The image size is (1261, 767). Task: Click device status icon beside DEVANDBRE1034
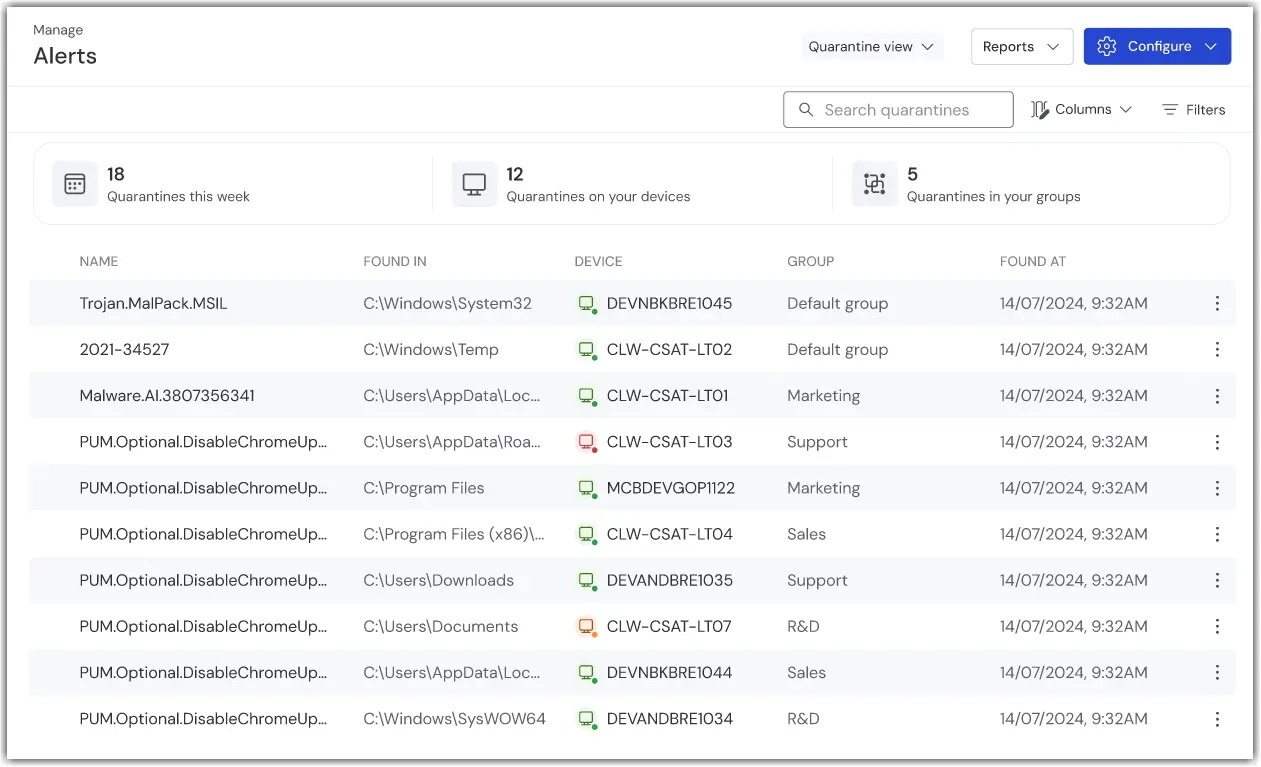pos(587,719)
